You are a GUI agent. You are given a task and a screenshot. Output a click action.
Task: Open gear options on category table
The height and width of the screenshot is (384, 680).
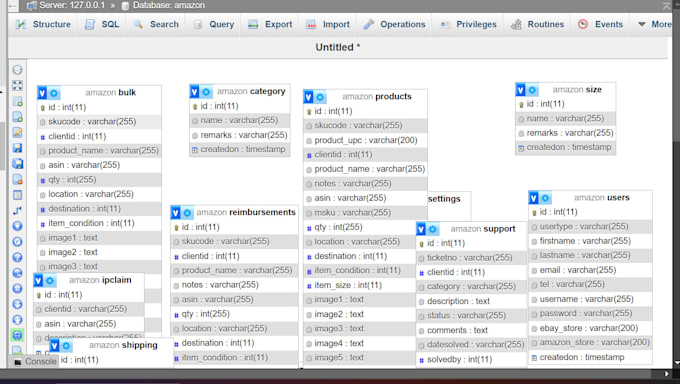206,92
